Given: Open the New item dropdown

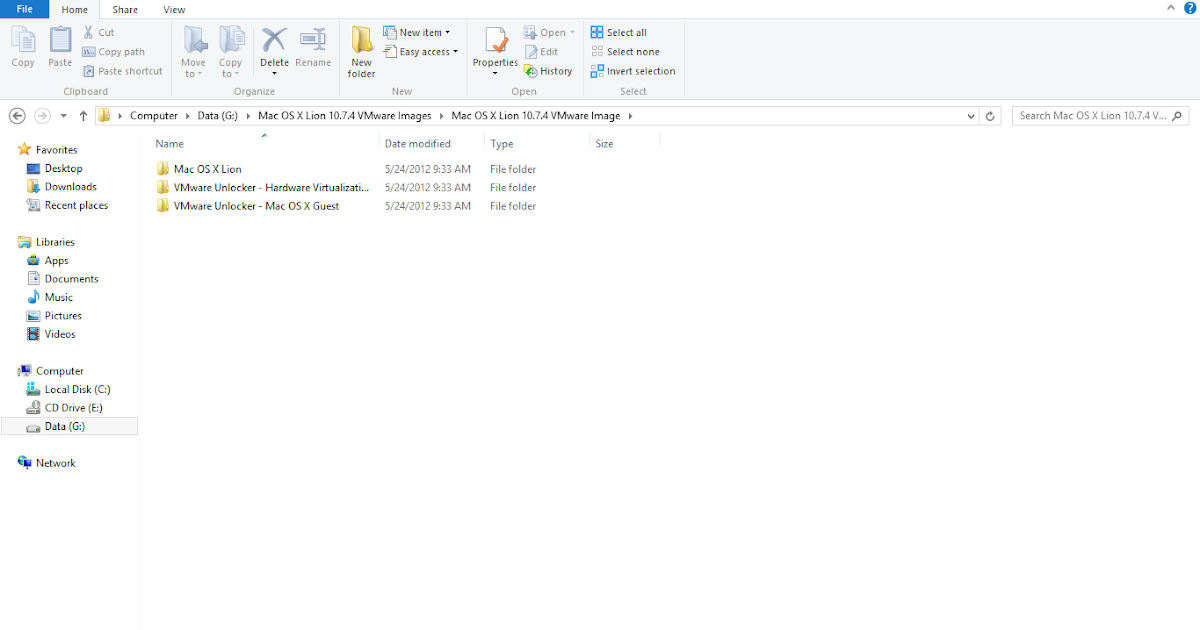Looking at the screenshot, I should (417, 32).
